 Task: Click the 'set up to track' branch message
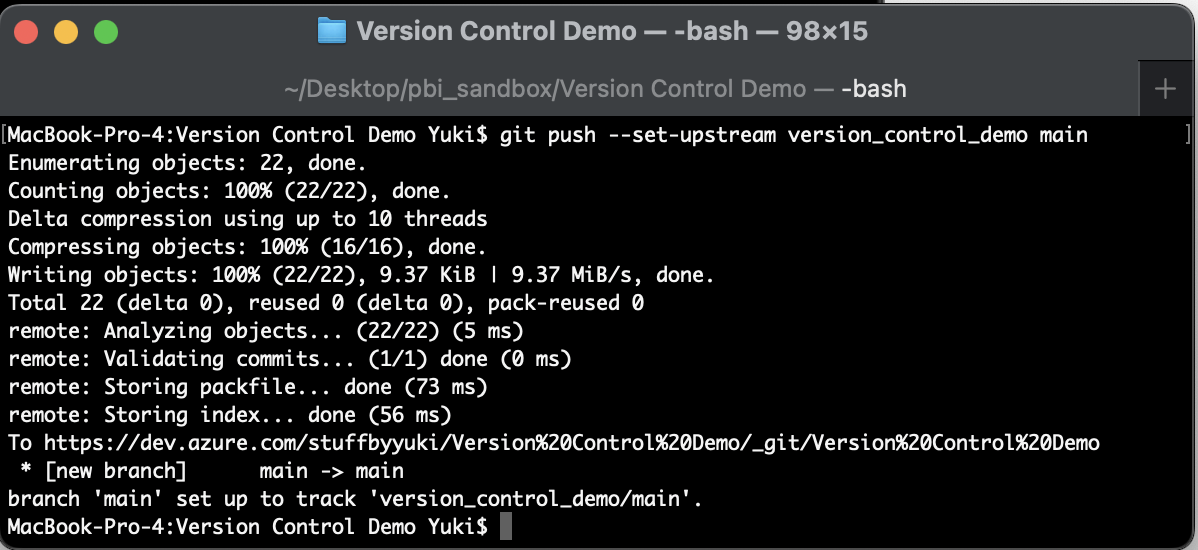(x=355, y=500)
